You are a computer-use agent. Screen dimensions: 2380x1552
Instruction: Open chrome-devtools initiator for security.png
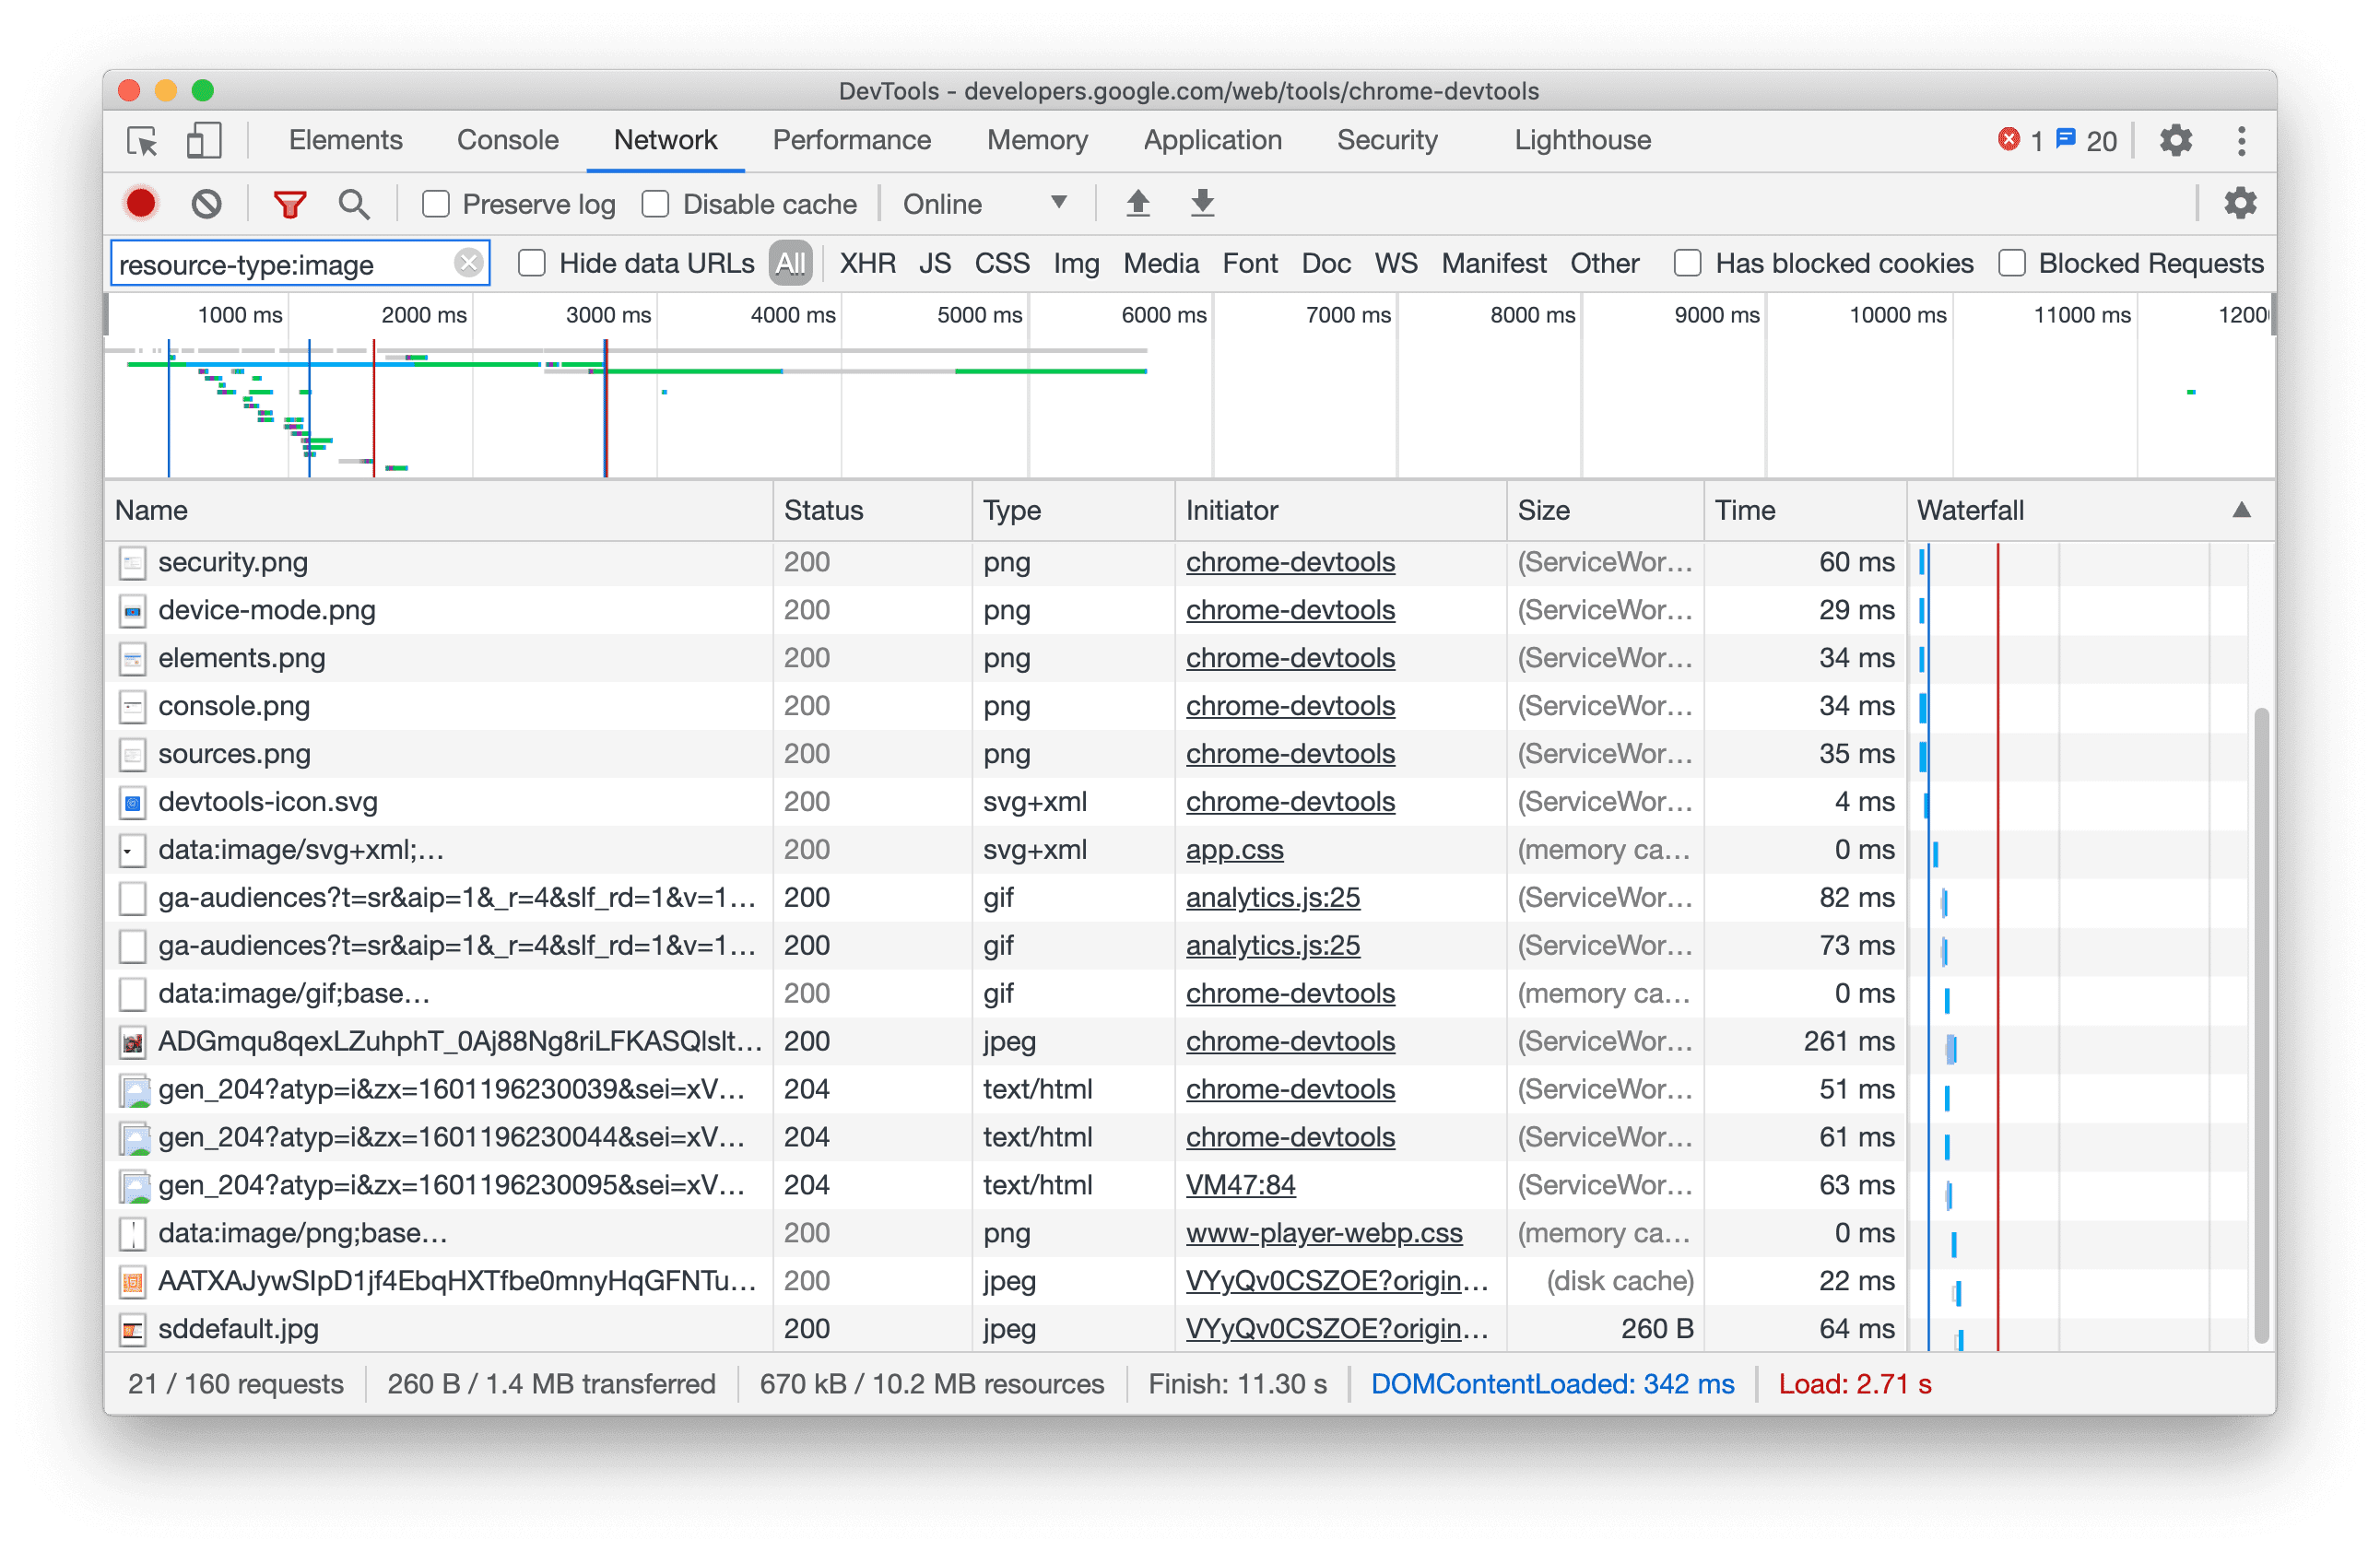tap(1289, 562)
